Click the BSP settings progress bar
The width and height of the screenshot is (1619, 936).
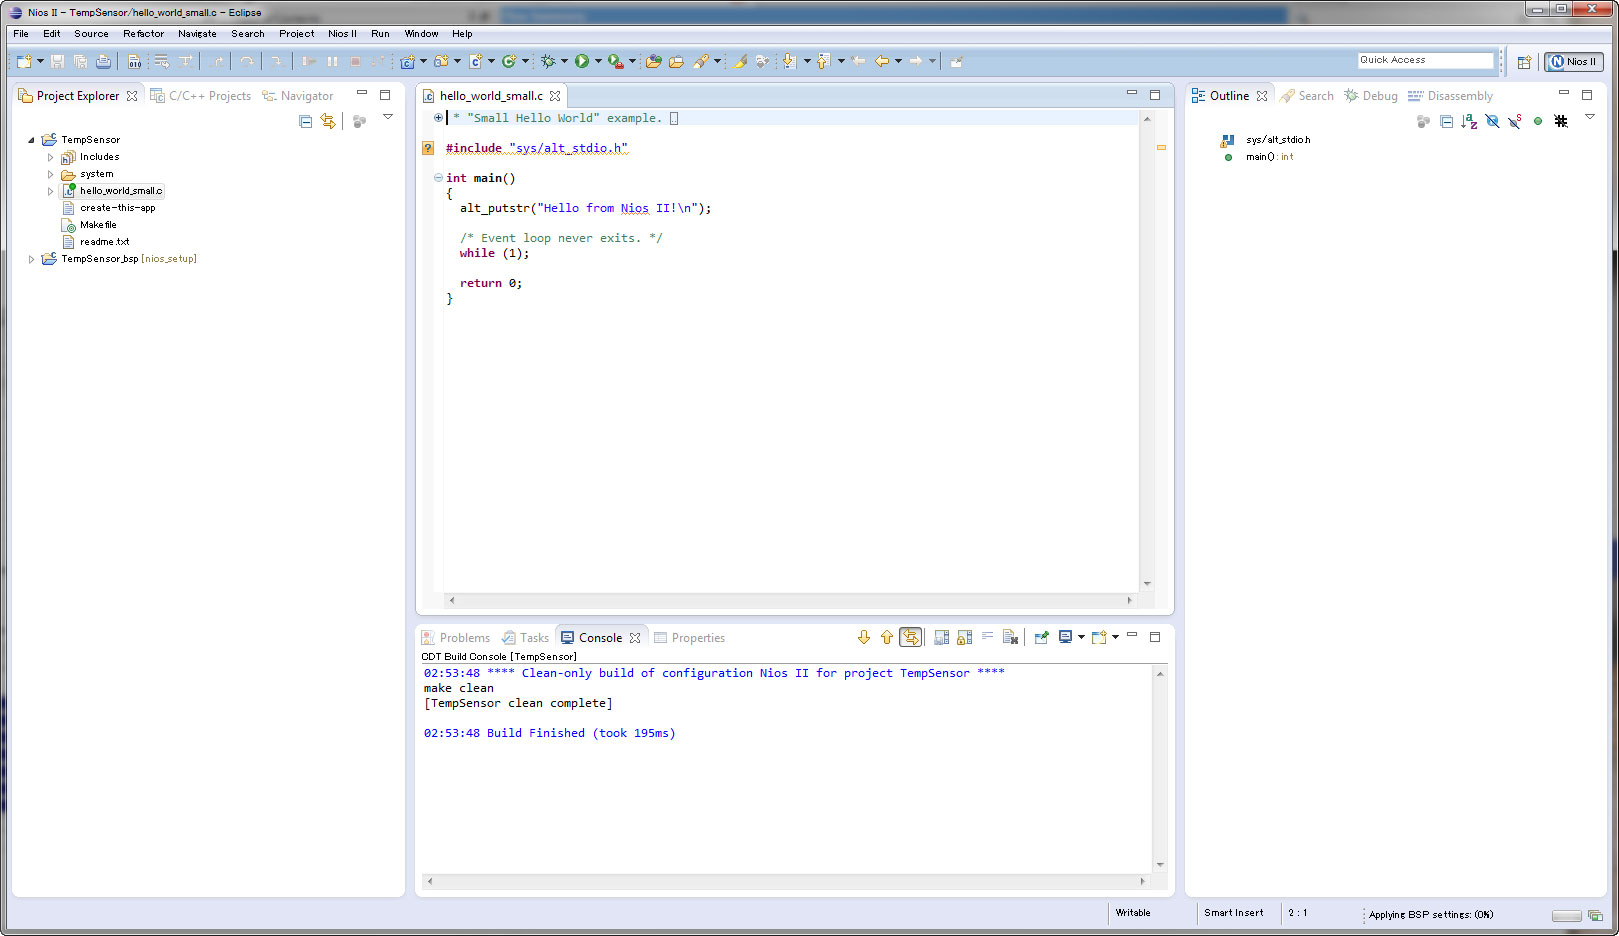coord(1567,915)
